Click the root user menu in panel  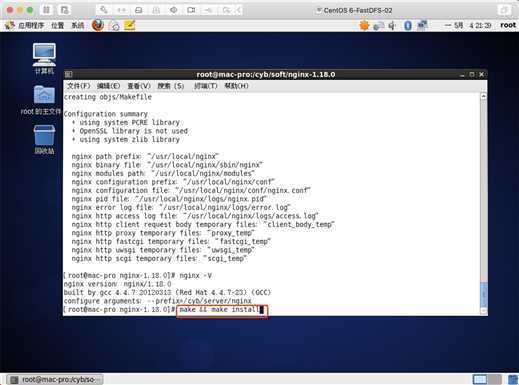508,25
